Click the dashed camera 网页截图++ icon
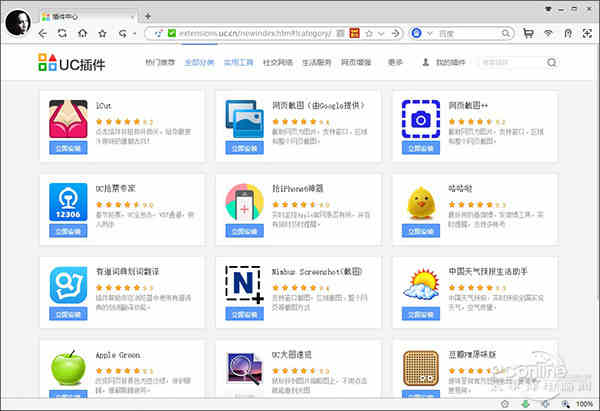The image size is (600, 411). pyautogui.click(x=421, y=119)
